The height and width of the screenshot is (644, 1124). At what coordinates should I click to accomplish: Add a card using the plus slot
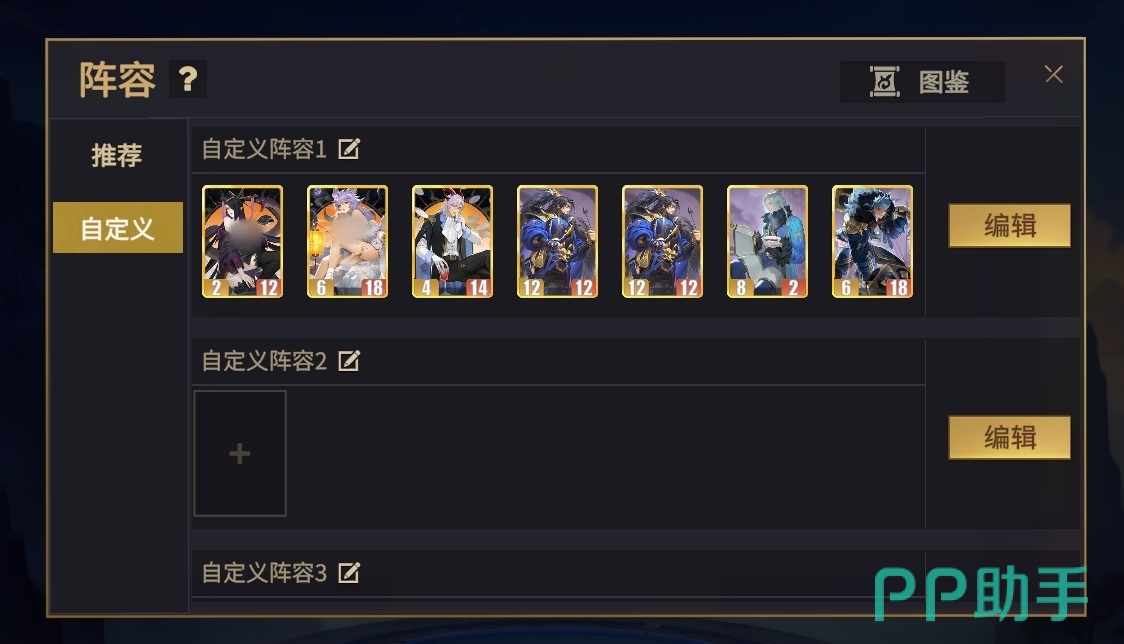(x=240, y=453)
